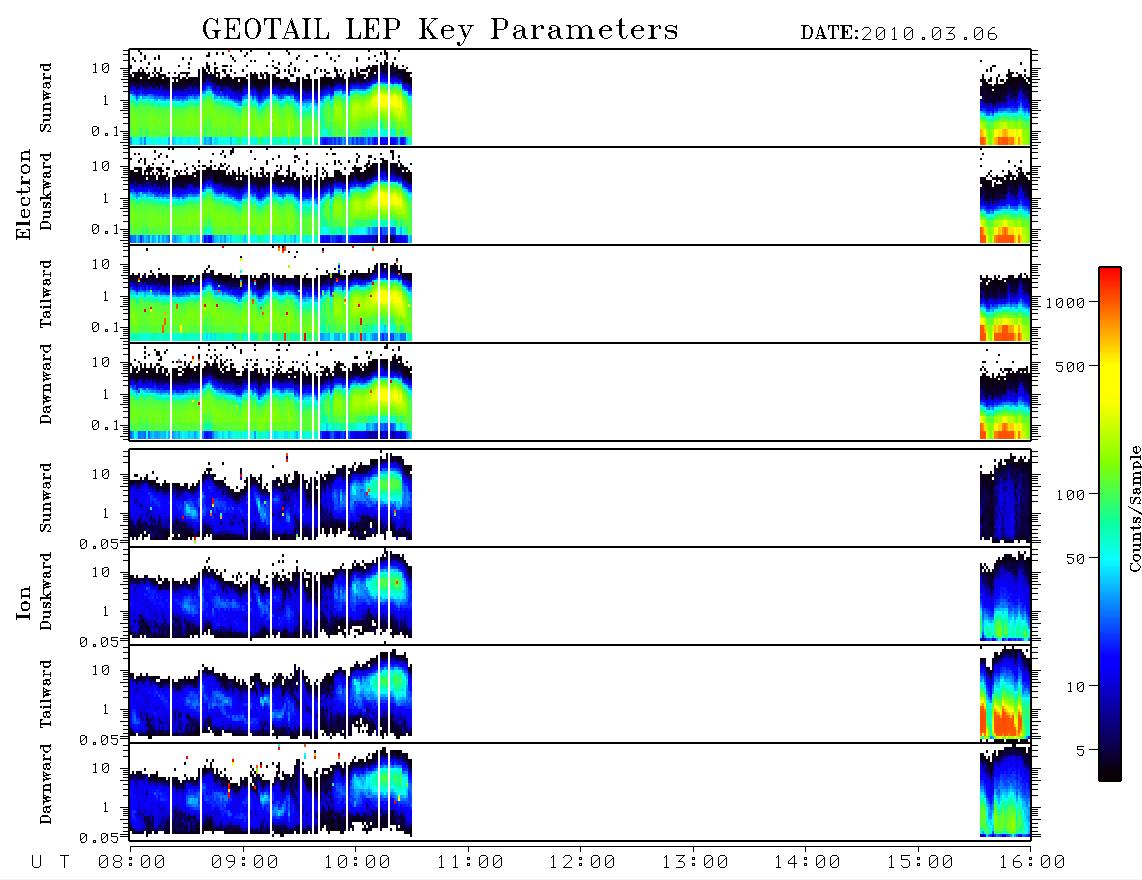The width and height of the screenshot is (1142, 880).
Task: Click the '1000' color scale label
Action: pos(1066,302)
